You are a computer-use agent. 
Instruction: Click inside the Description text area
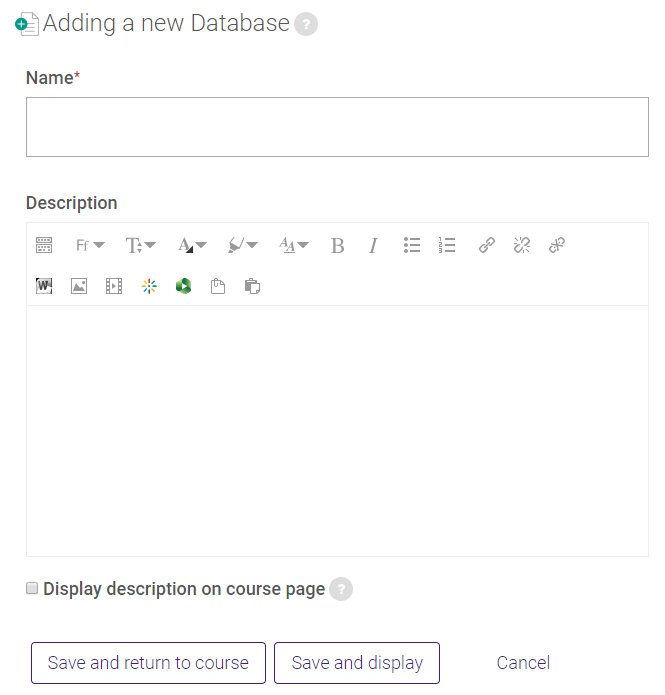pyautogui.click(x=337, y=431)
